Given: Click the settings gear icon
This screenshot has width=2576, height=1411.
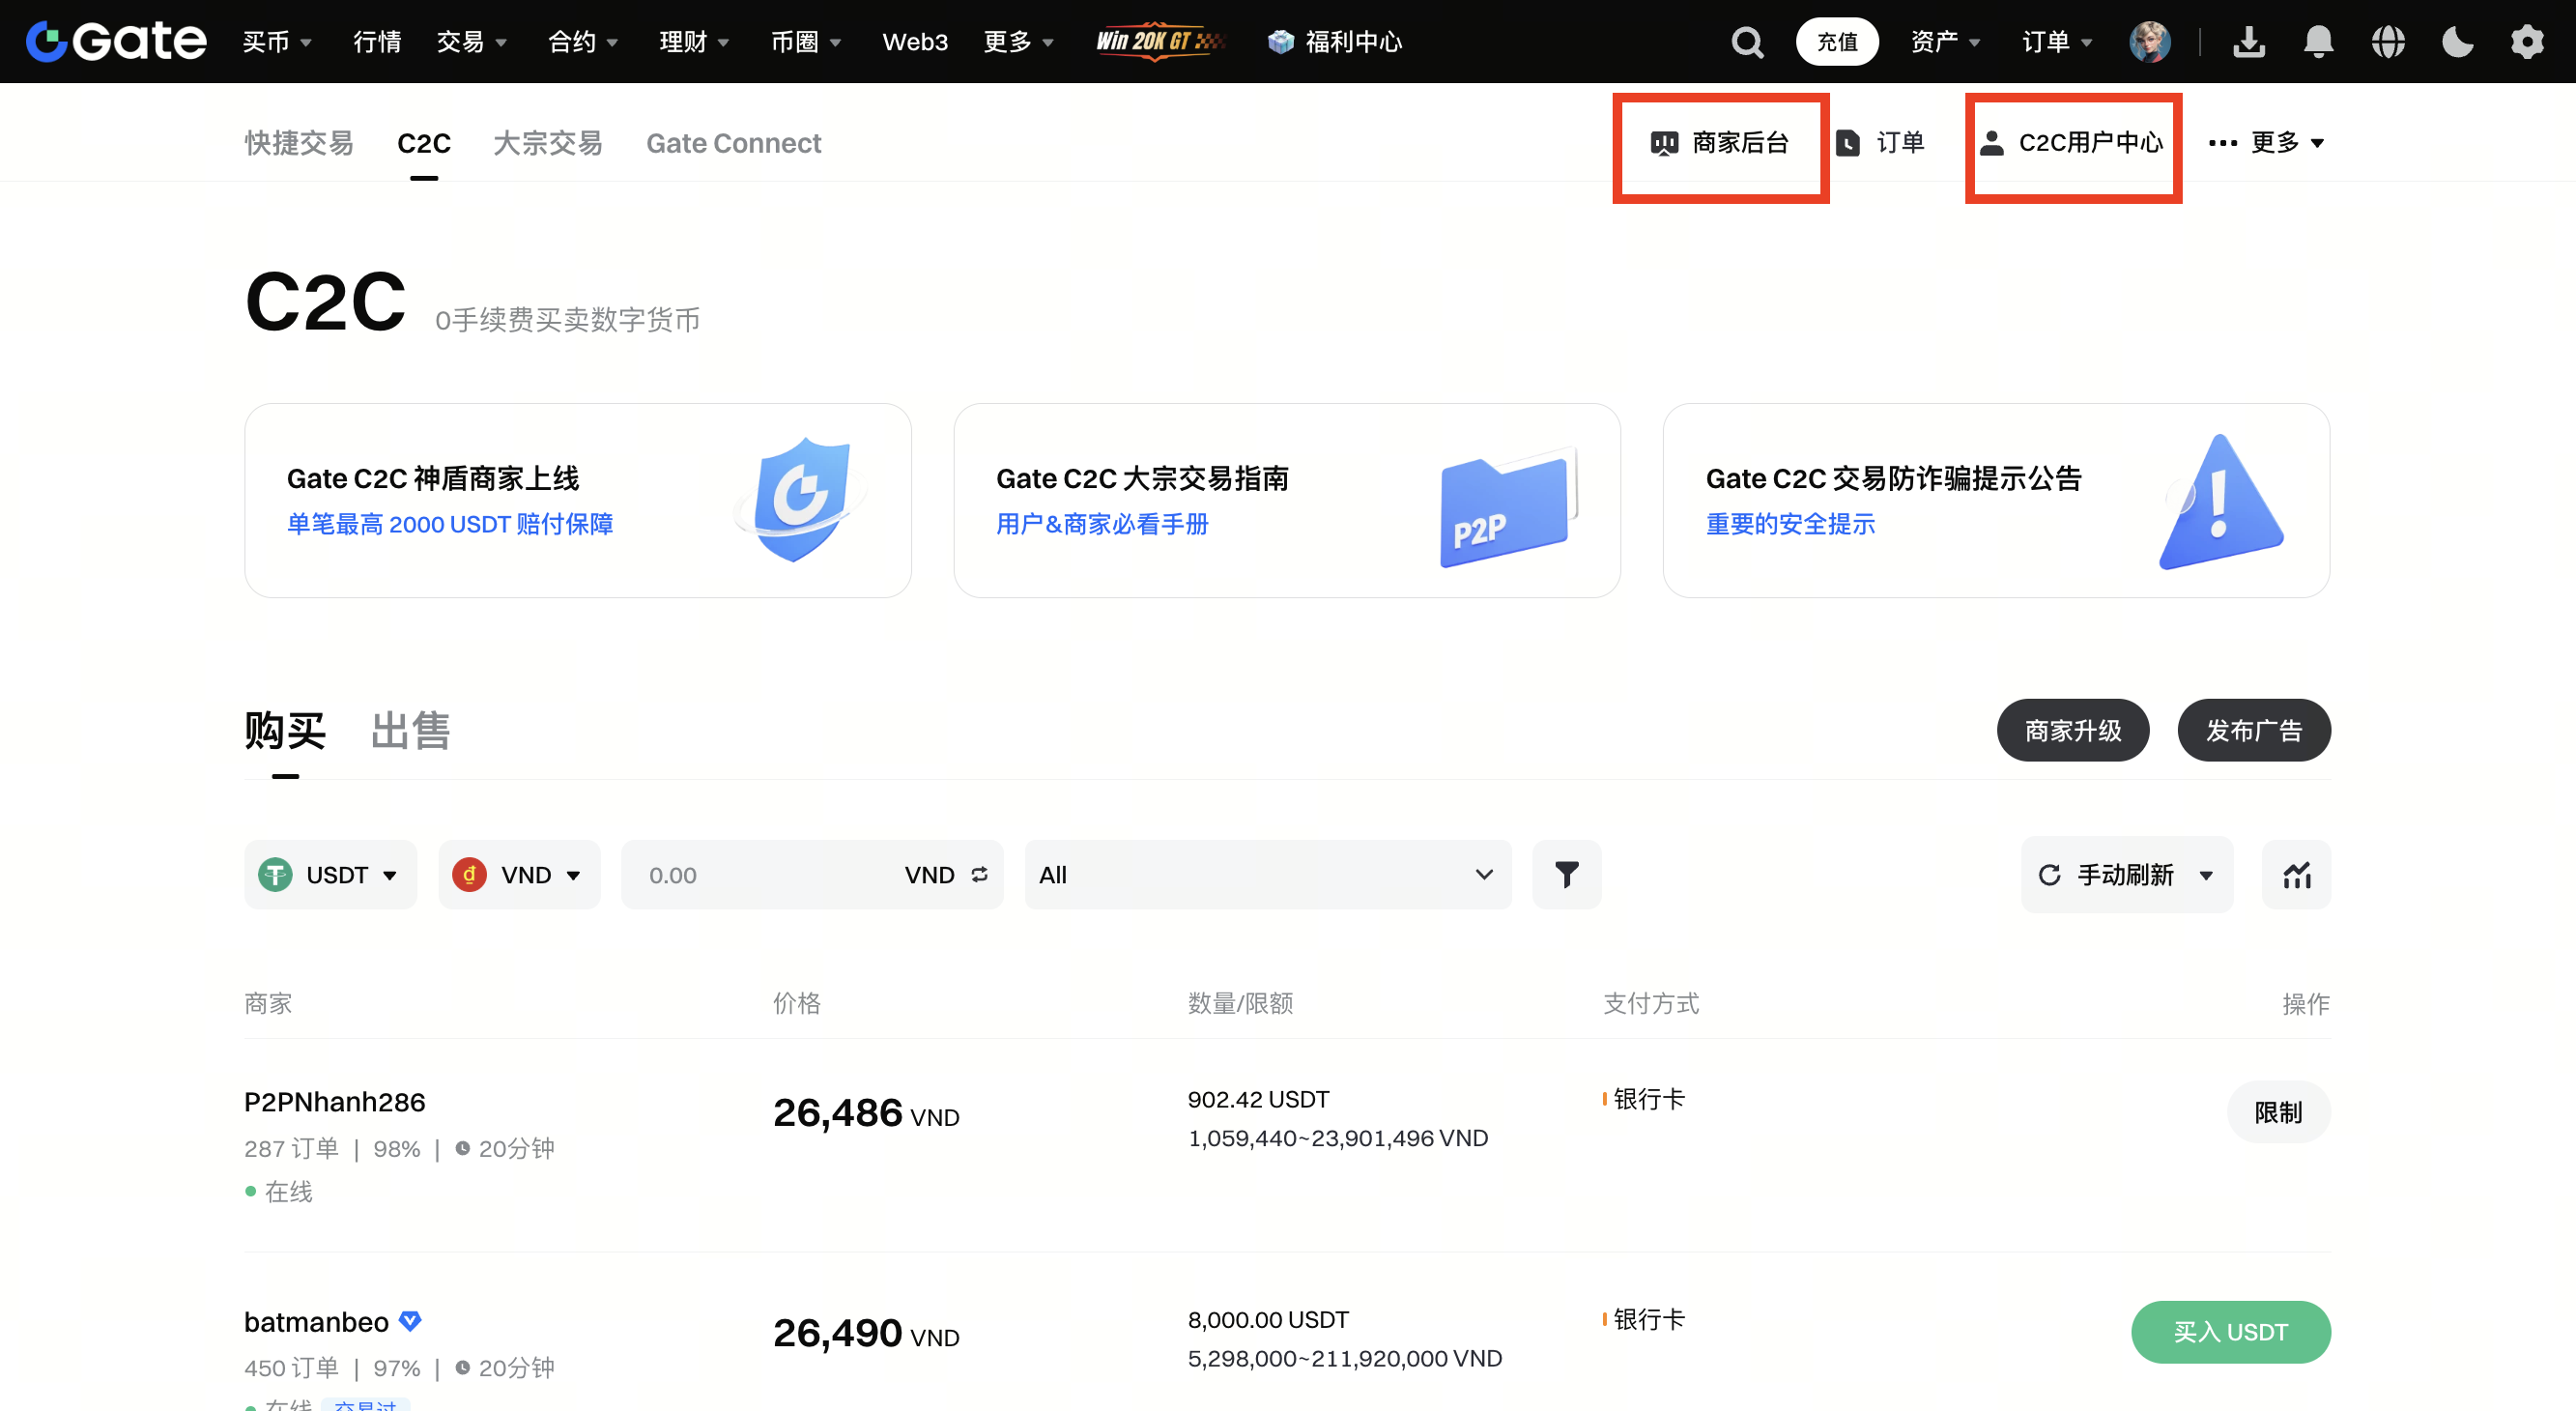Looking at the screenshot, I should (x=2527, y=42).
